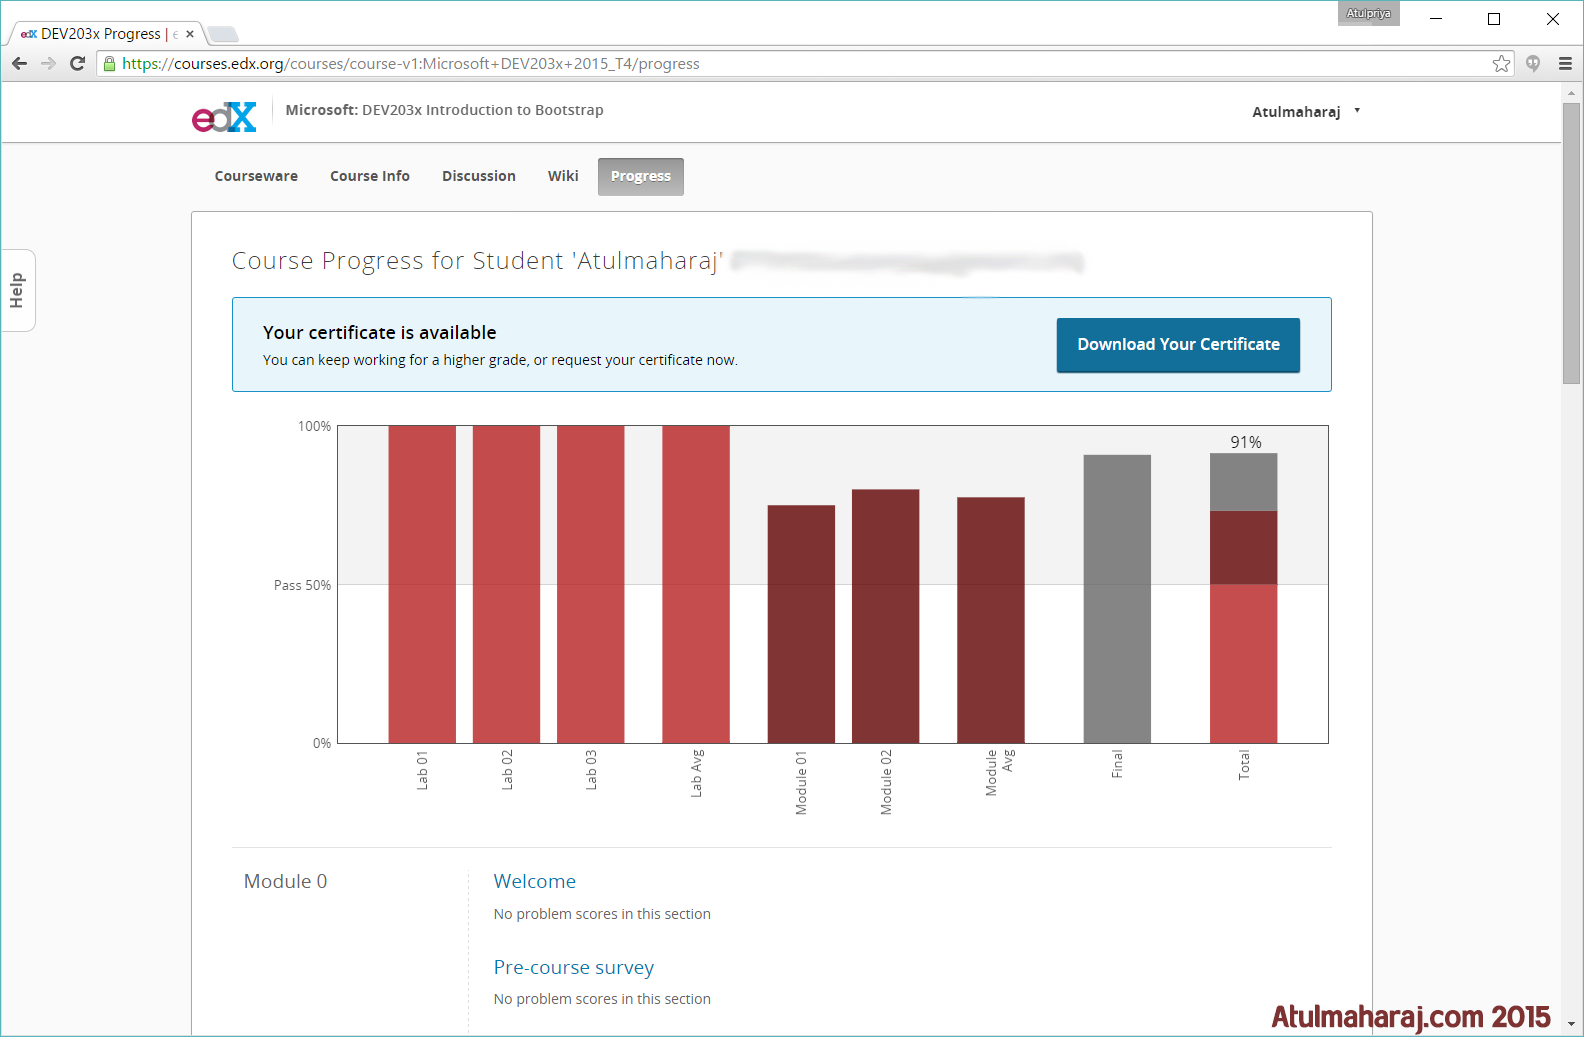
Task: Minimize the browser window
Action: pos(1436,19)
